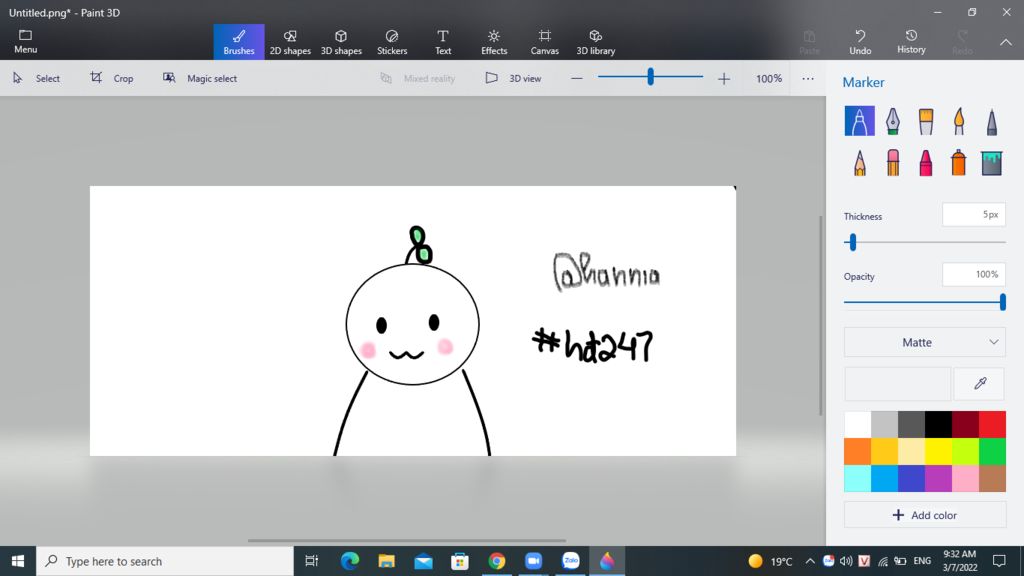Select the Calligraphy pen brush

(893, 121)
